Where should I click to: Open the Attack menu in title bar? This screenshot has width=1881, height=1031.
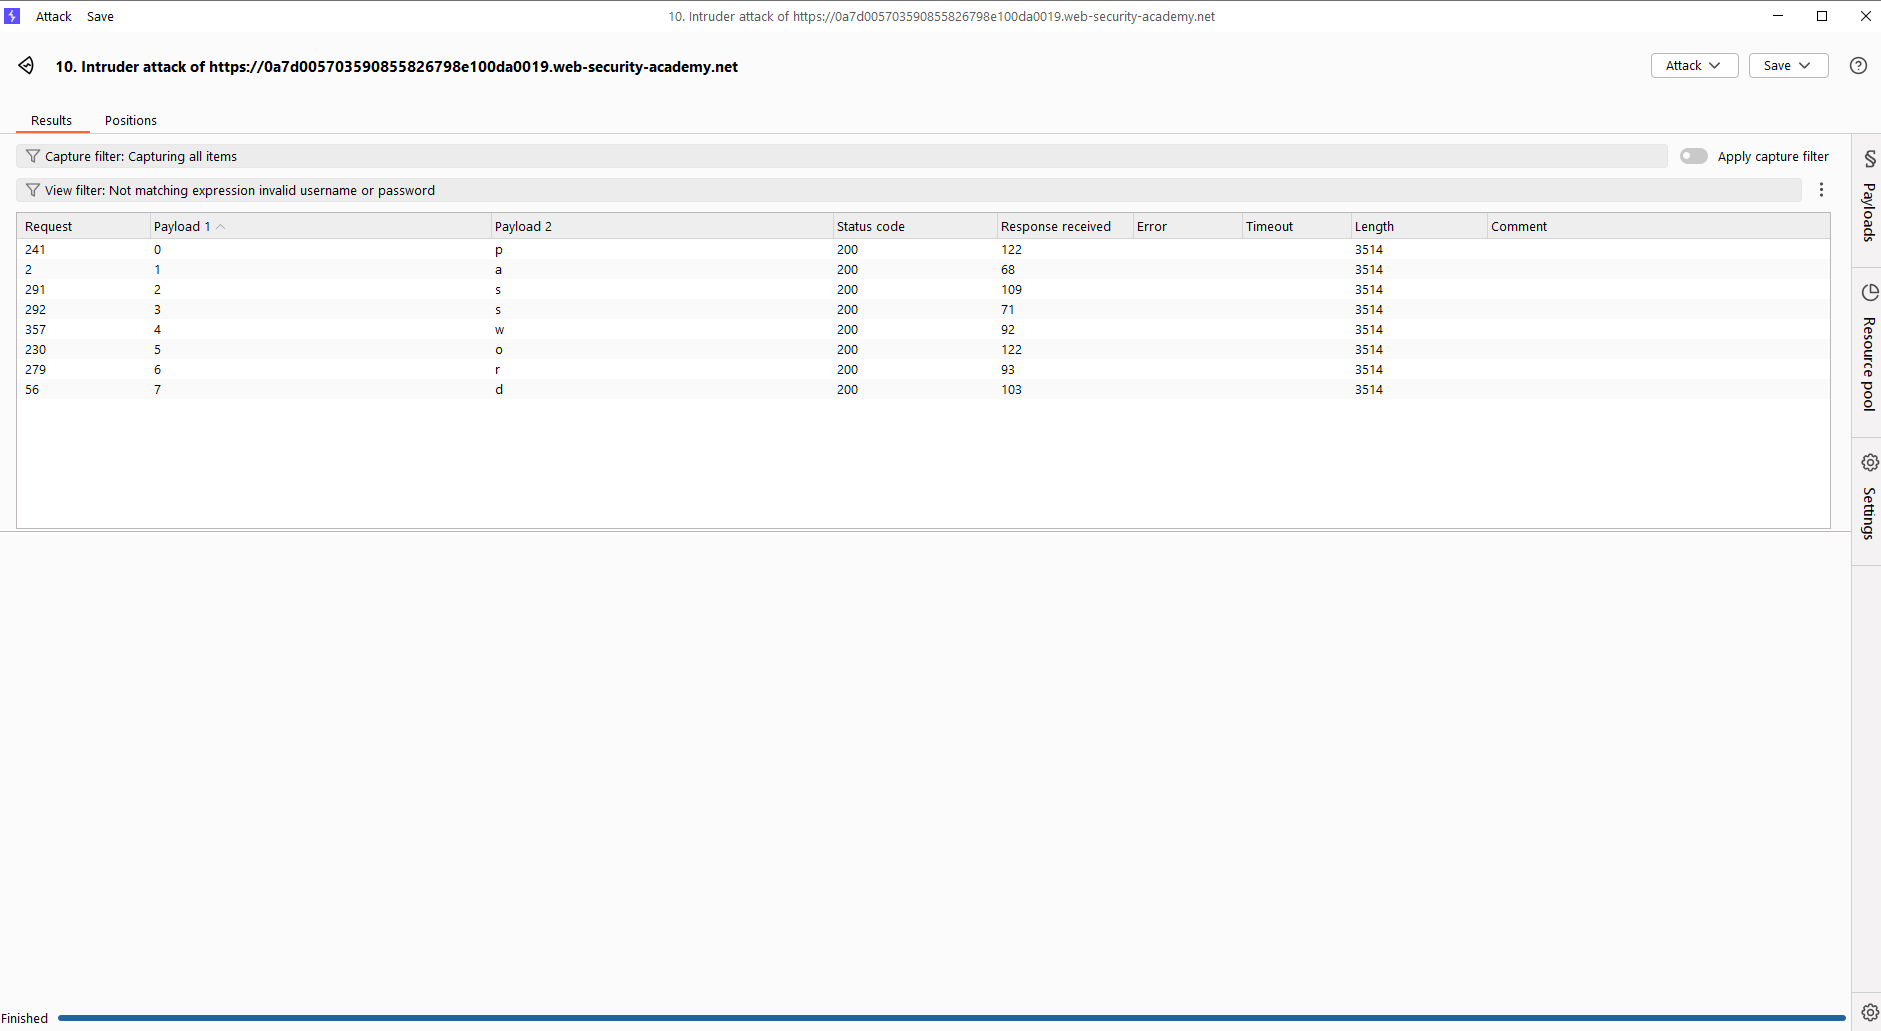(54, 17)
